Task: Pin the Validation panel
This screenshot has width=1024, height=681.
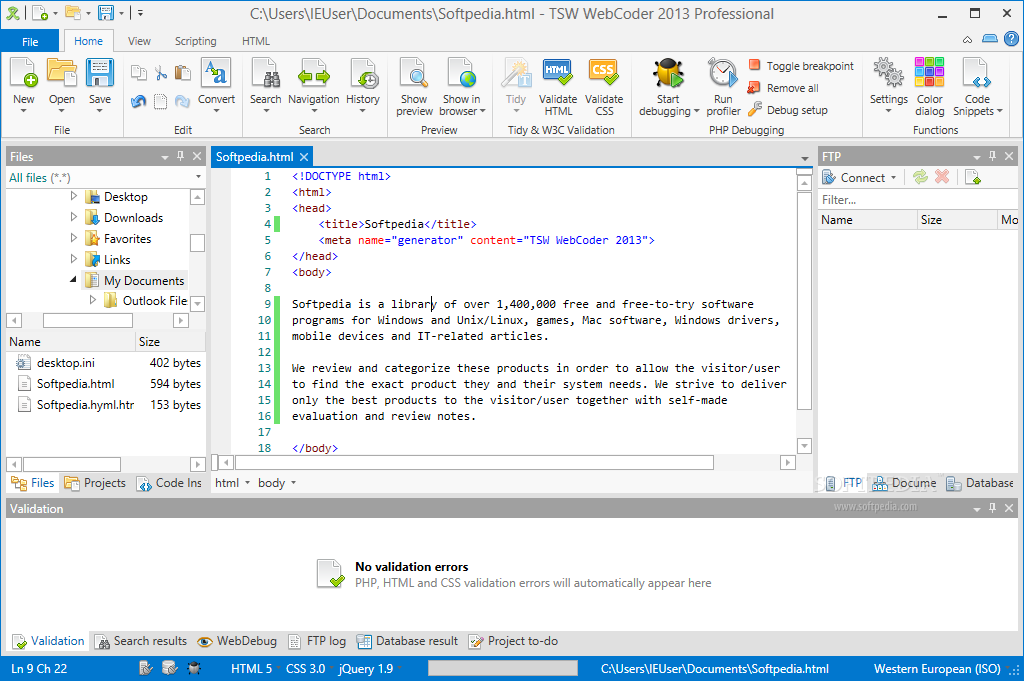Action: (993, 508)
